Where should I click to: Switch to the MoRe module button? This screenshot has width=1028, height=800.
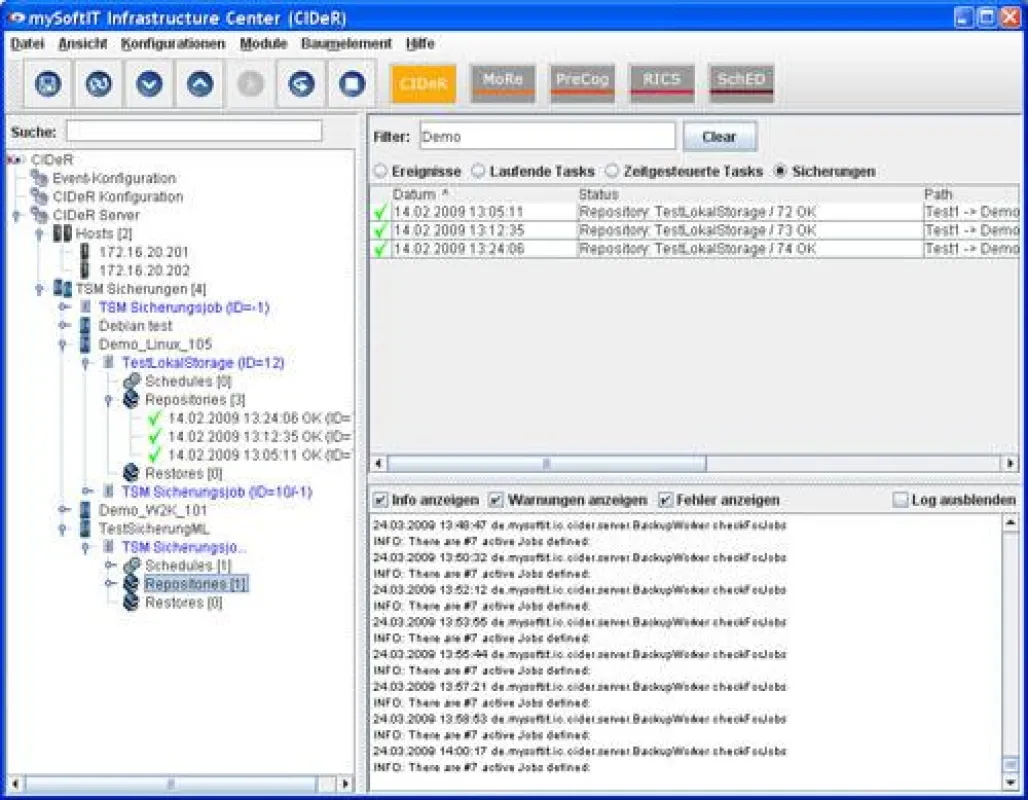pos(503,83)
